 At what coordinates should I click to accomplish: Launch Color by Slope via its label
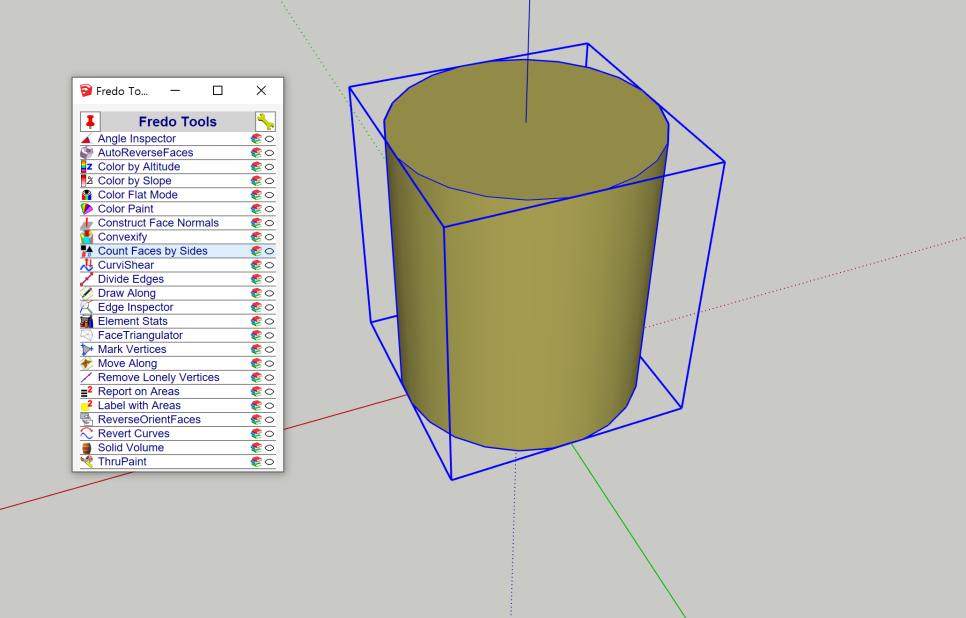coord(134,181)
